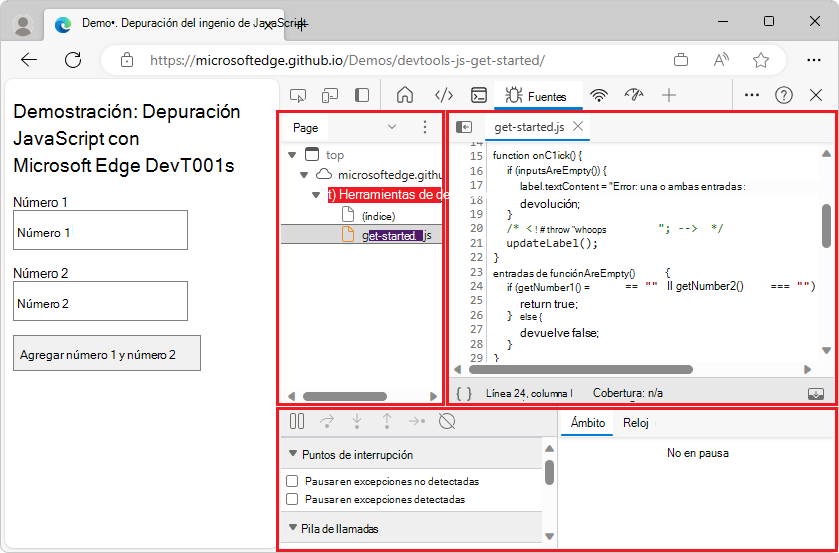839x553 pixels.
Task: Click the Número 1 input field
Action: click(x=101, y=230)
